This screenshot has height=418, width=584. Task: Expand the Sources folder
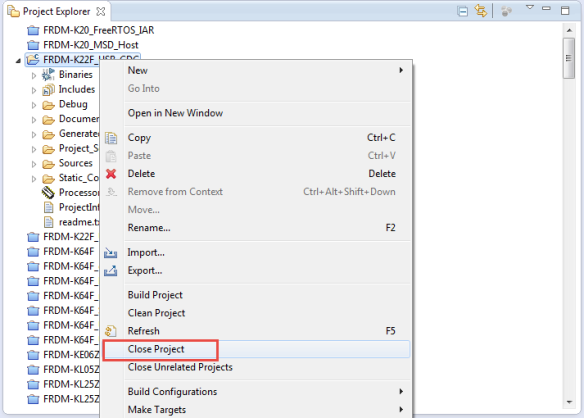34,164
